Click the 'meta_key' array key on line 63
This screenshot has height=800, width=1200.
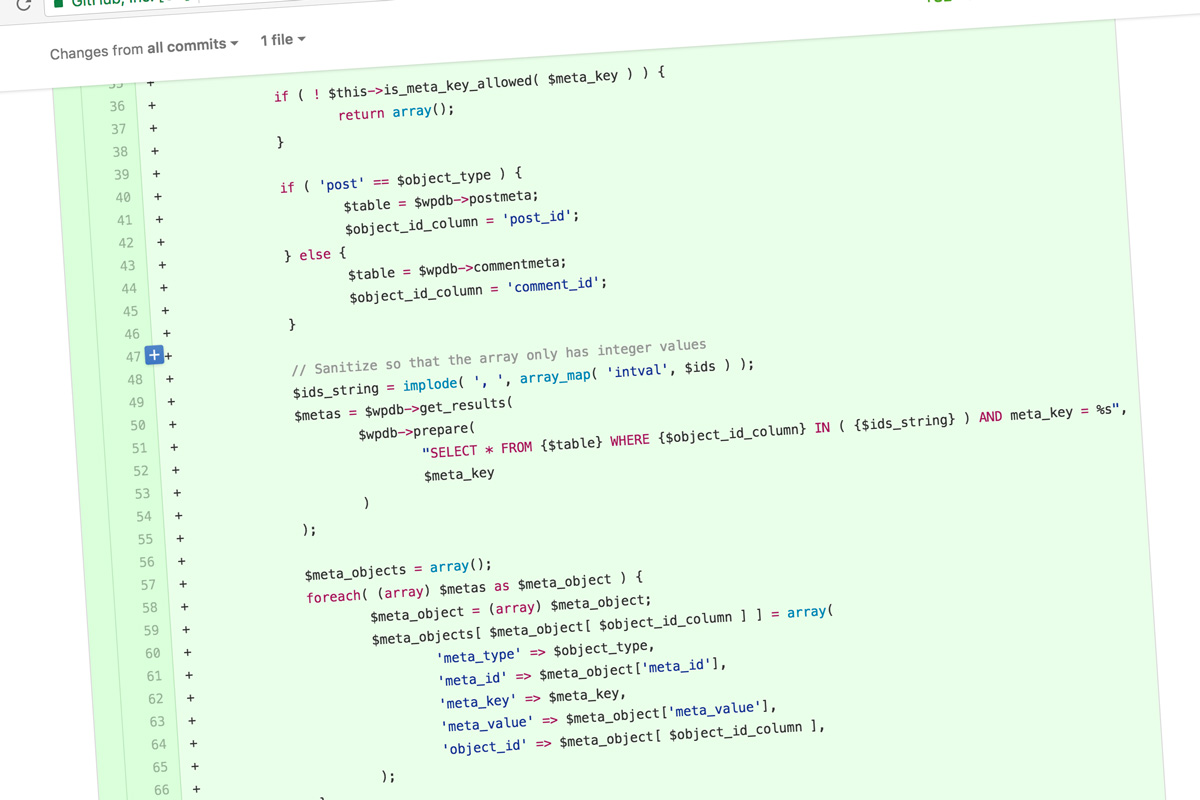point(478,702)
